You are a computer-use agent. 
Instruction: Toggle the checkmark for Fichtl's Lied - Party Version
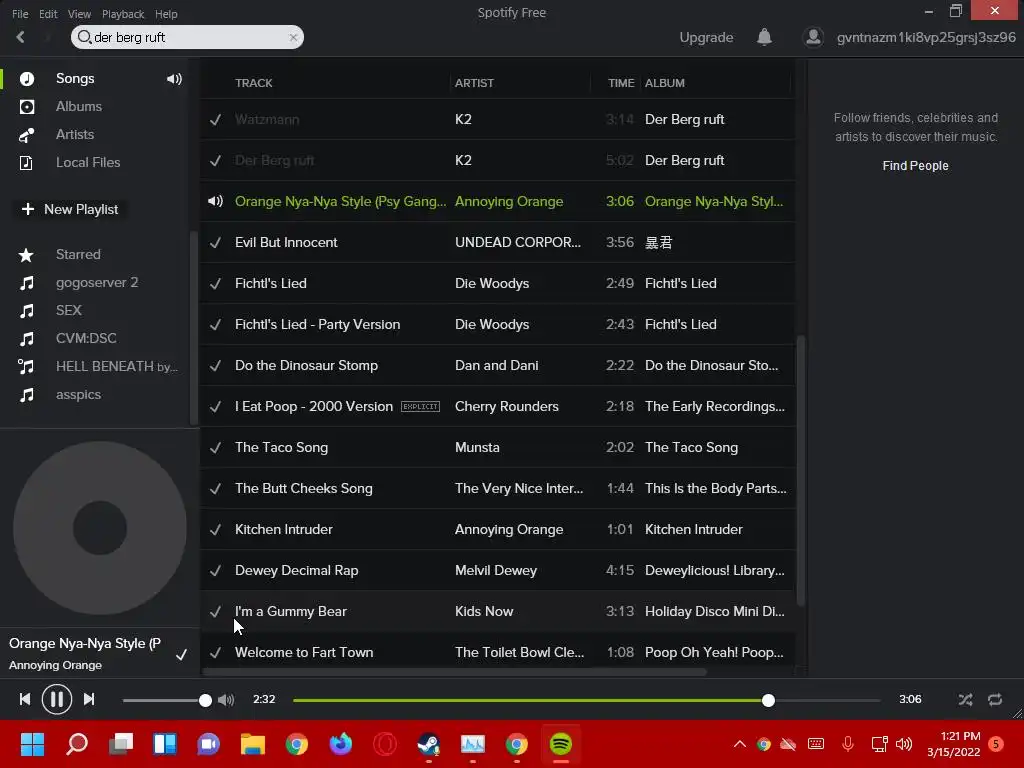[215, 325]
